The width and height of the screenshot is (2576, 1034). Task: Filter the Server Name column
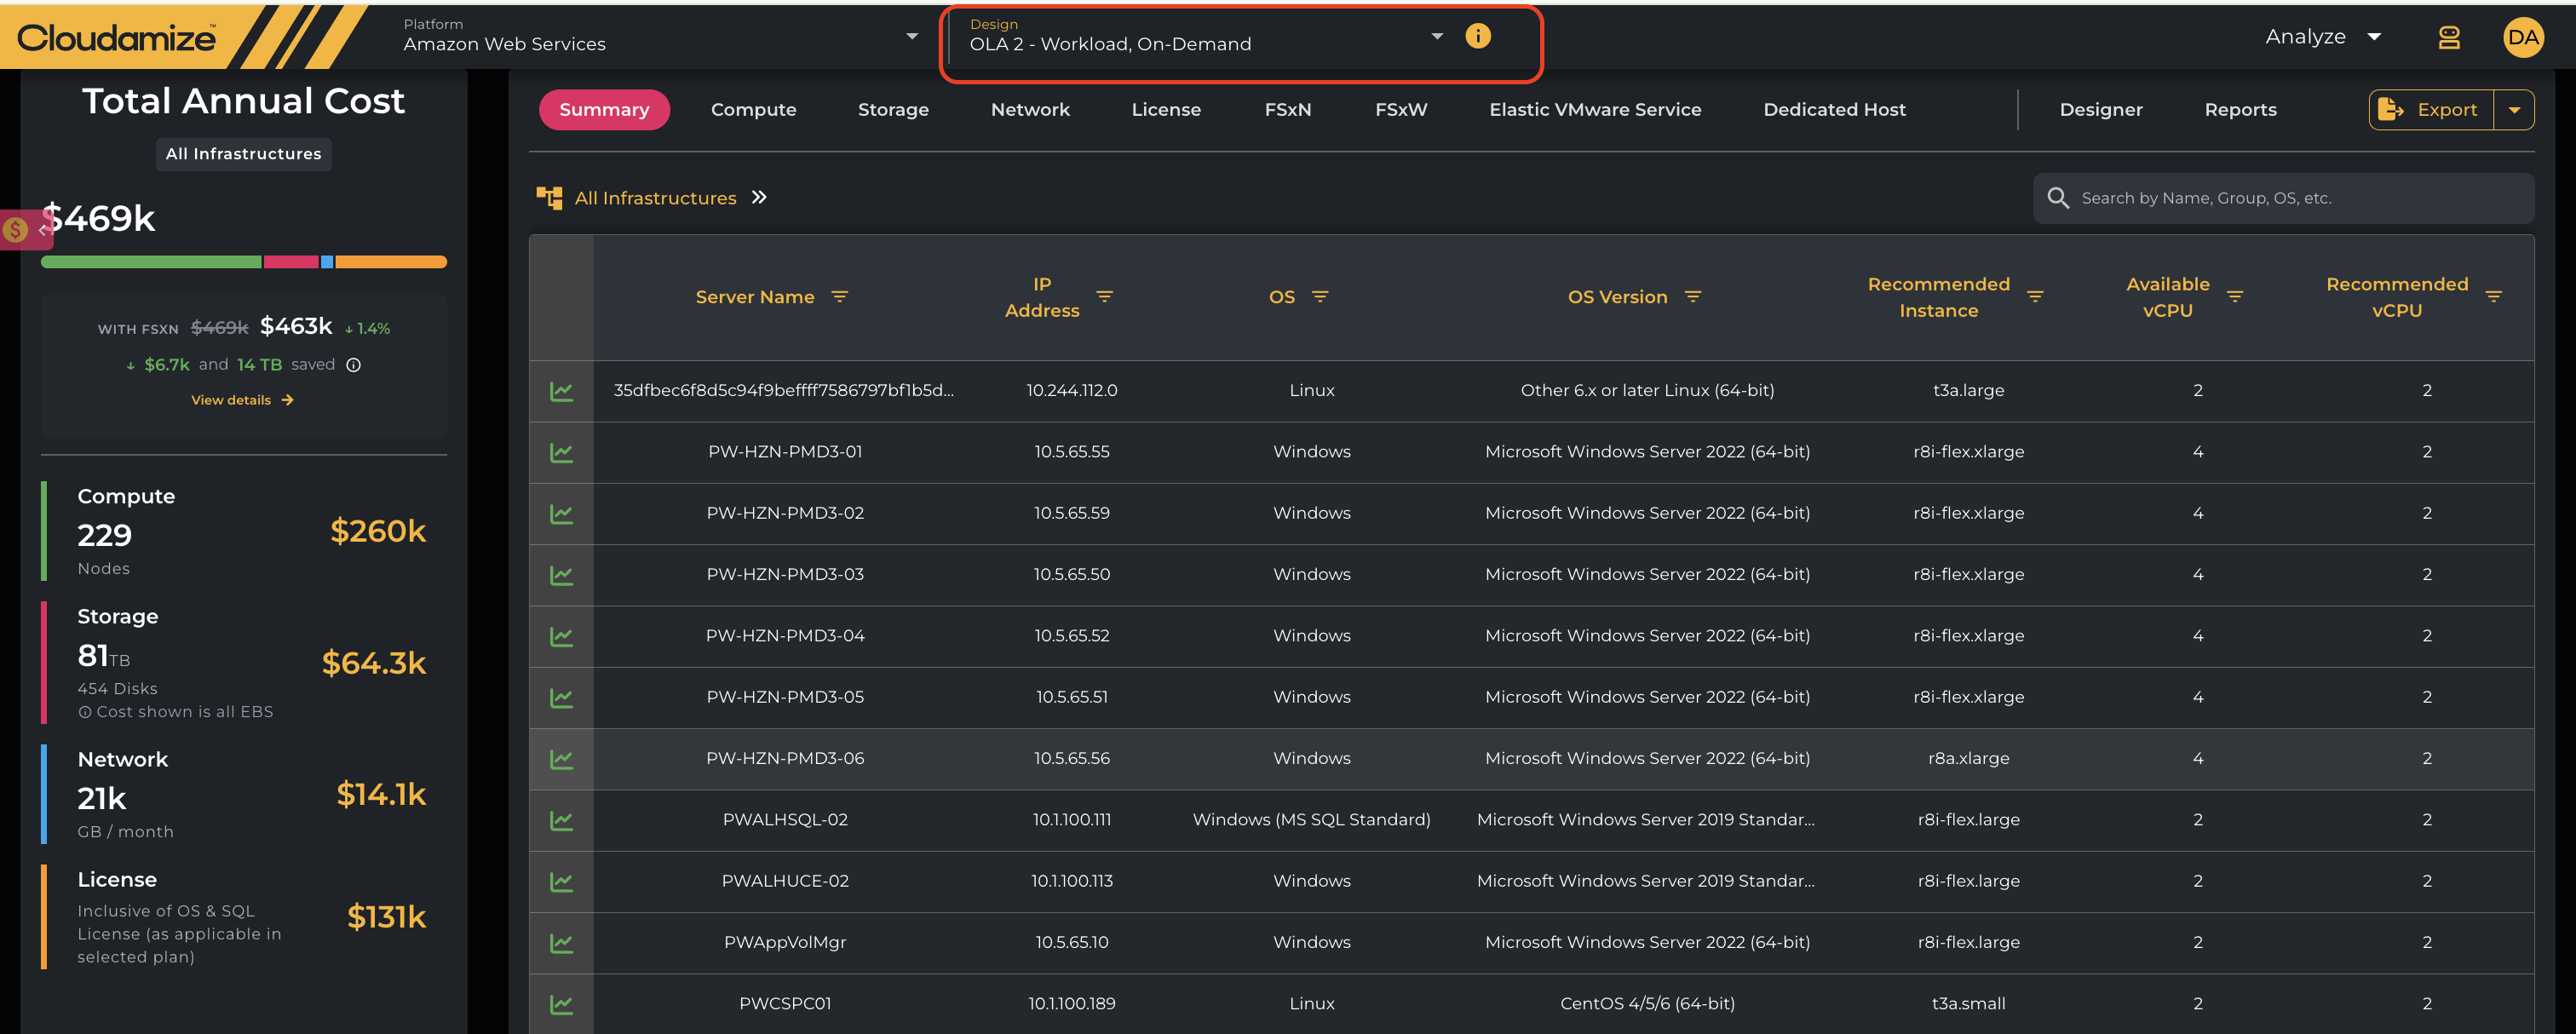tap(839, 297)
